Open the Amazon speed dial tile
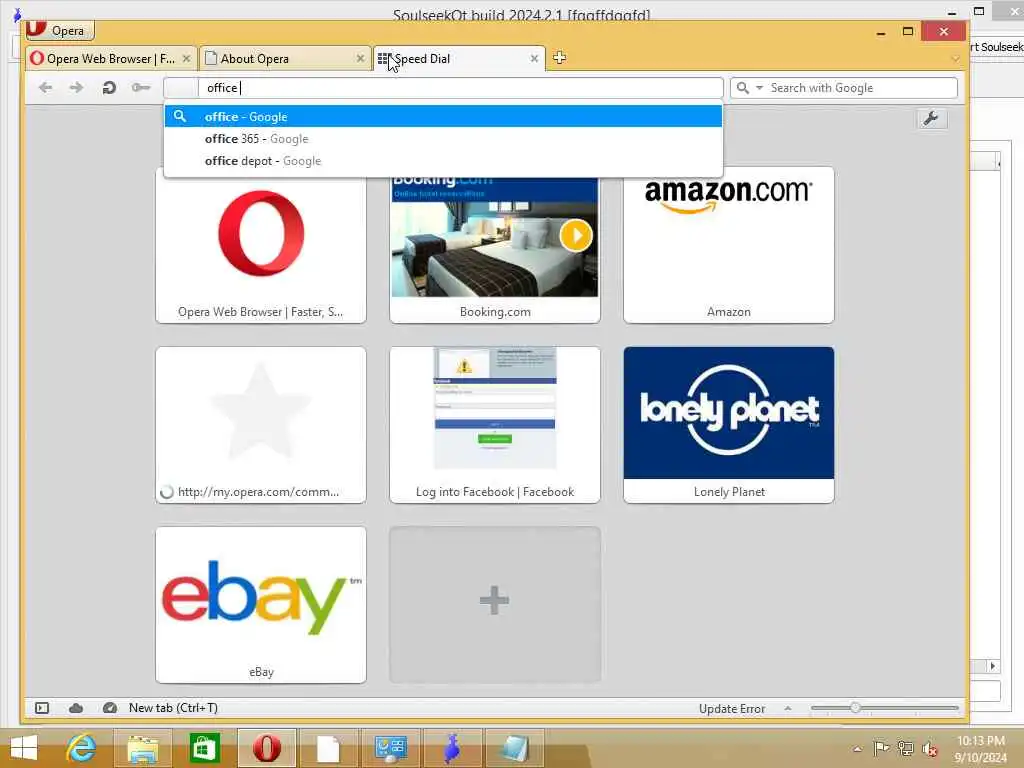Image resolution: width=1024 pixels, height=768 pixels. 729,245
